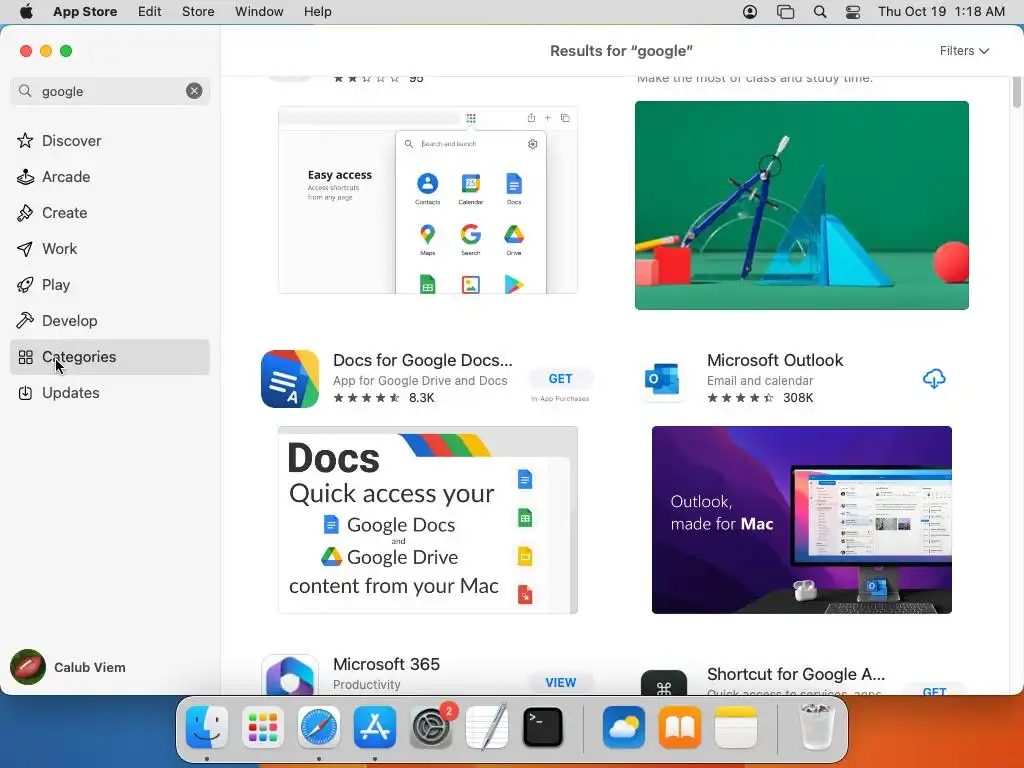Click the results vertical scrollbar
Screen dimensions: 1024x768
pyautogui.click(x=1016, y=92)
